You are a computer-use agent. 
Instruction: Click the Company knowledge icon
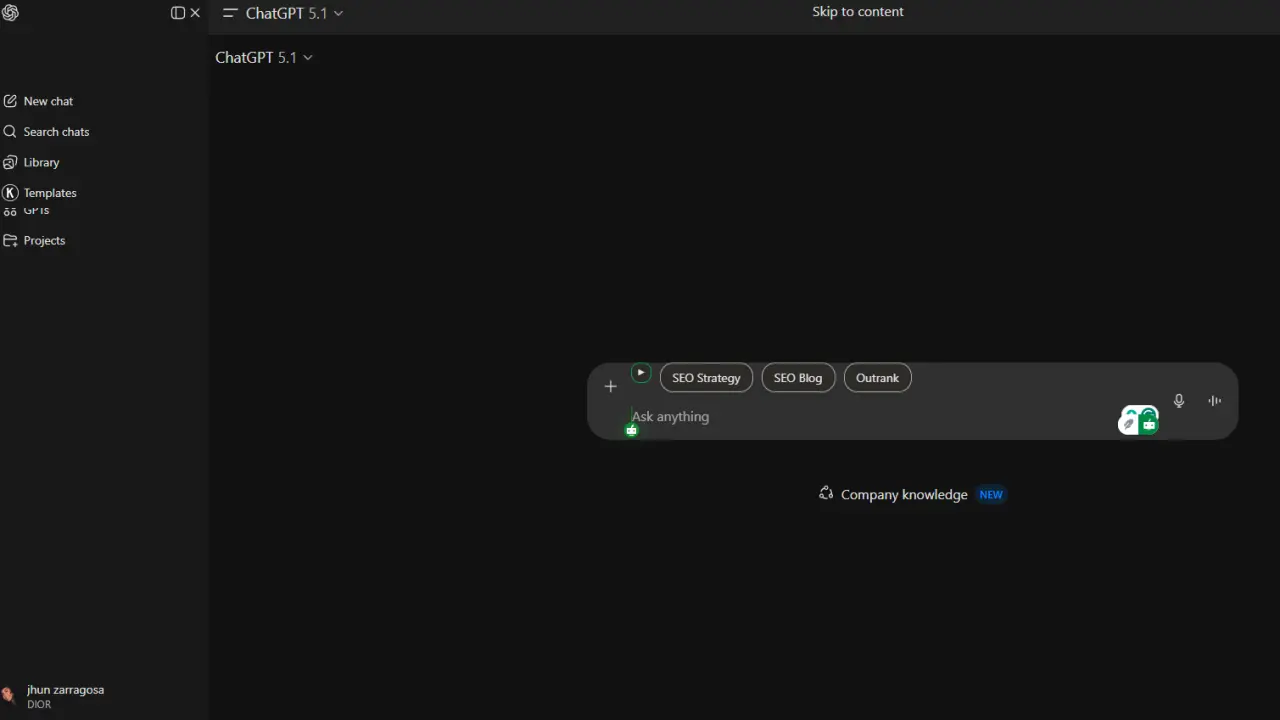(x=826, y=493)
